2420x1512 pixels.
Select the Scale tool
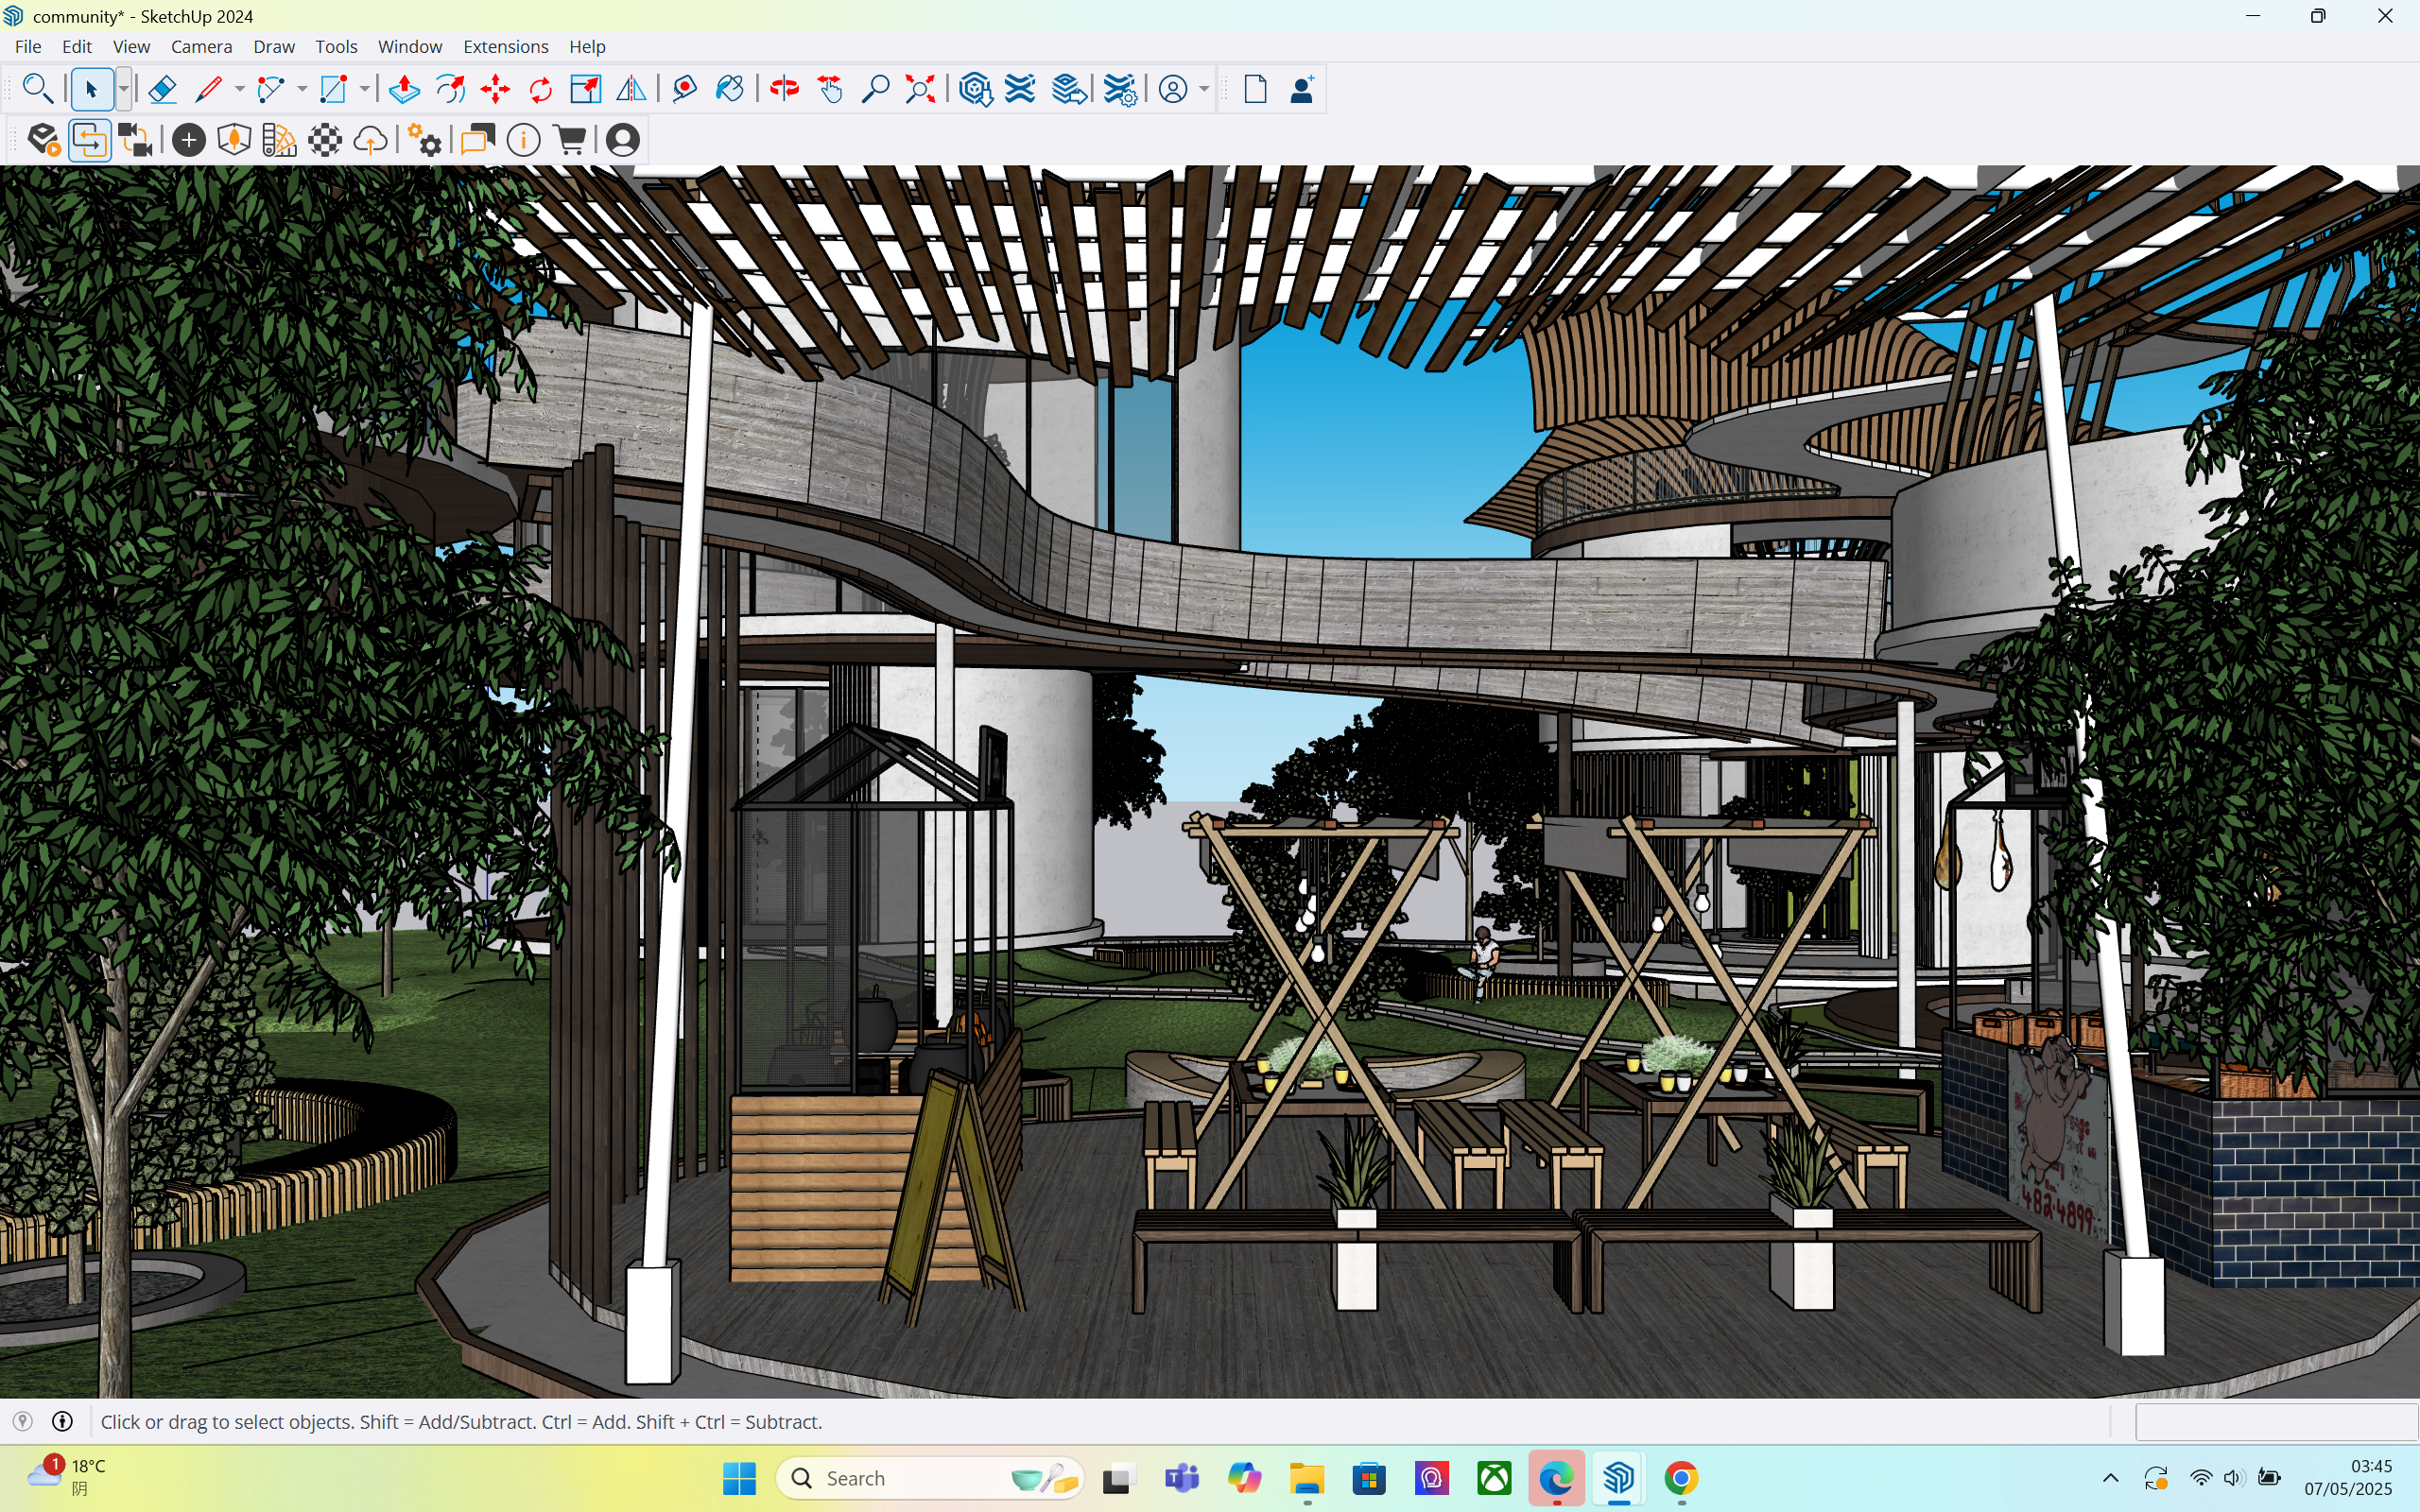586,90
